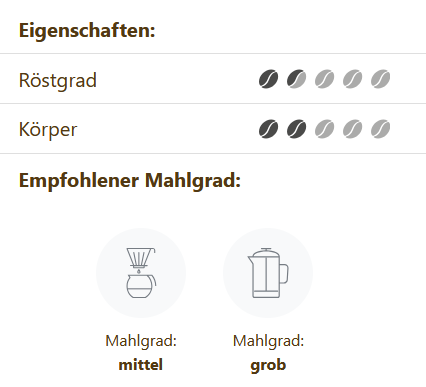Click the first Röstgrad coffee bean
This screenshot has height=387, width=426.
point(268,79)
